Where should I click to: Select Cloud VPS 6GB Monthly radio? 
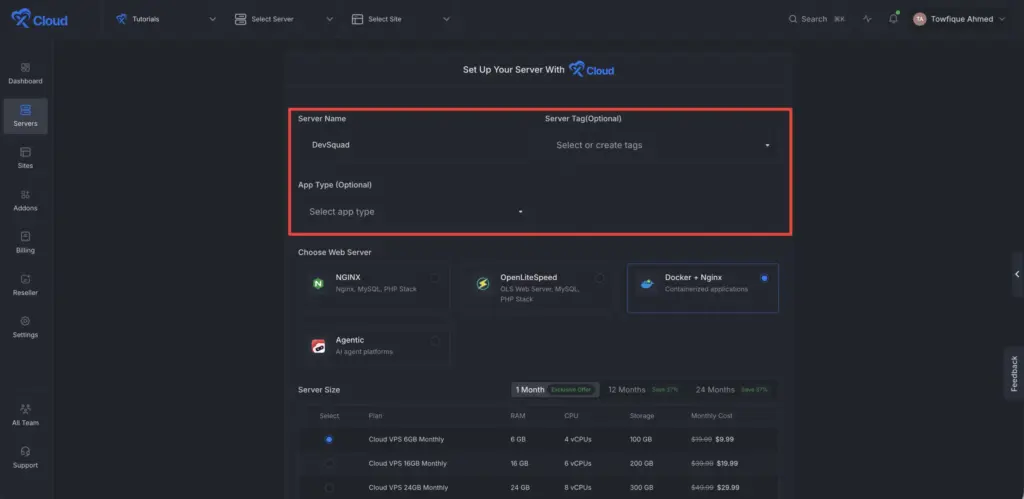[328, 439]
